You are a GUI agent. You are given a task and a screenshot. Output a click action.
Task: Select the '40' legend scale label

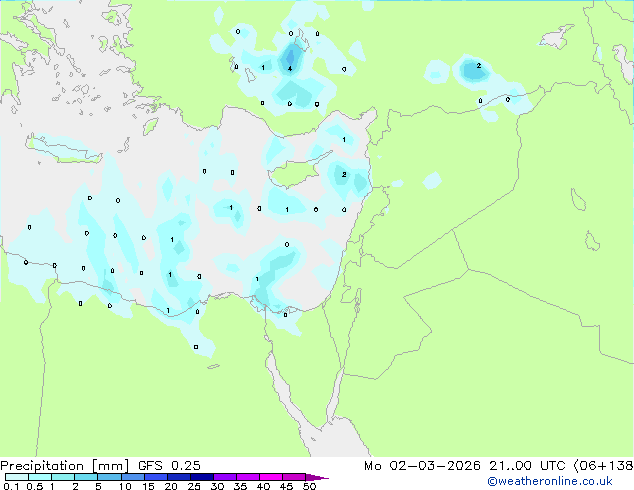tap(263, 486)
